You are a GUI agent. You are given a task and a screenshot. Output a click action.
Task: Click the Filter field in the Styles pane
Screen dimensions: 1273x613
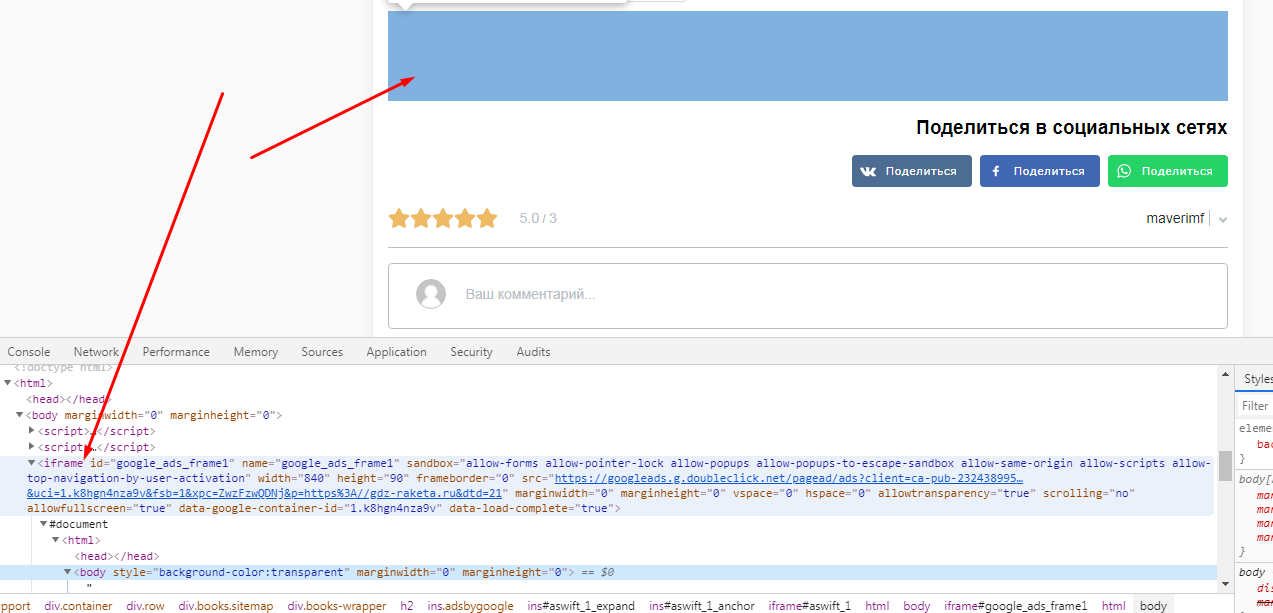pyautogui.click(x=1256, y=406)
